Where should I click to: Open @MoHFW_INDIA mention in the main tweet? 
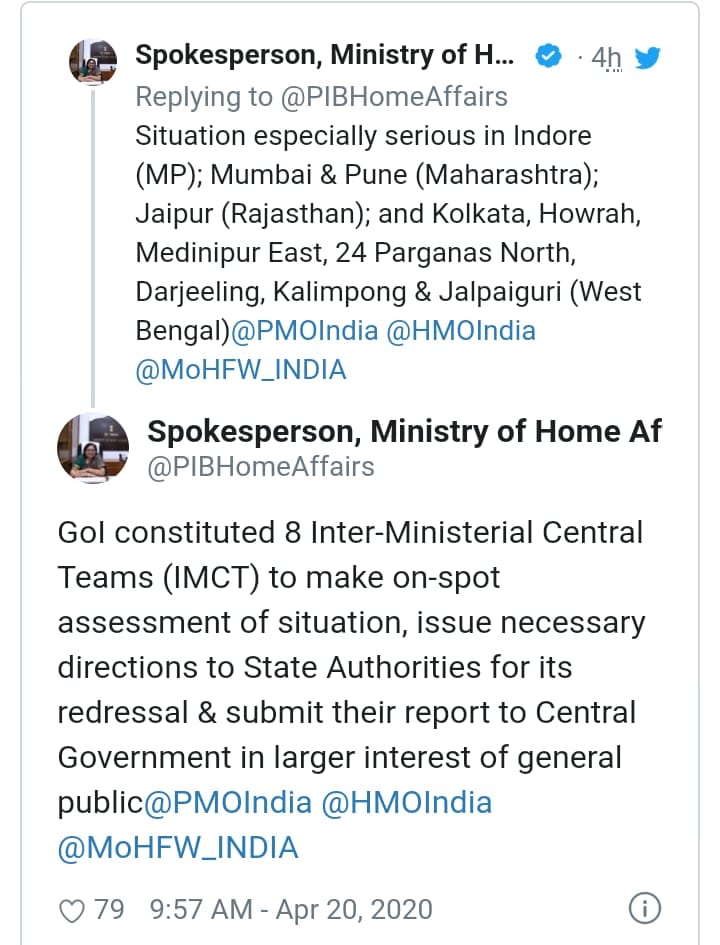coord(178,847)
